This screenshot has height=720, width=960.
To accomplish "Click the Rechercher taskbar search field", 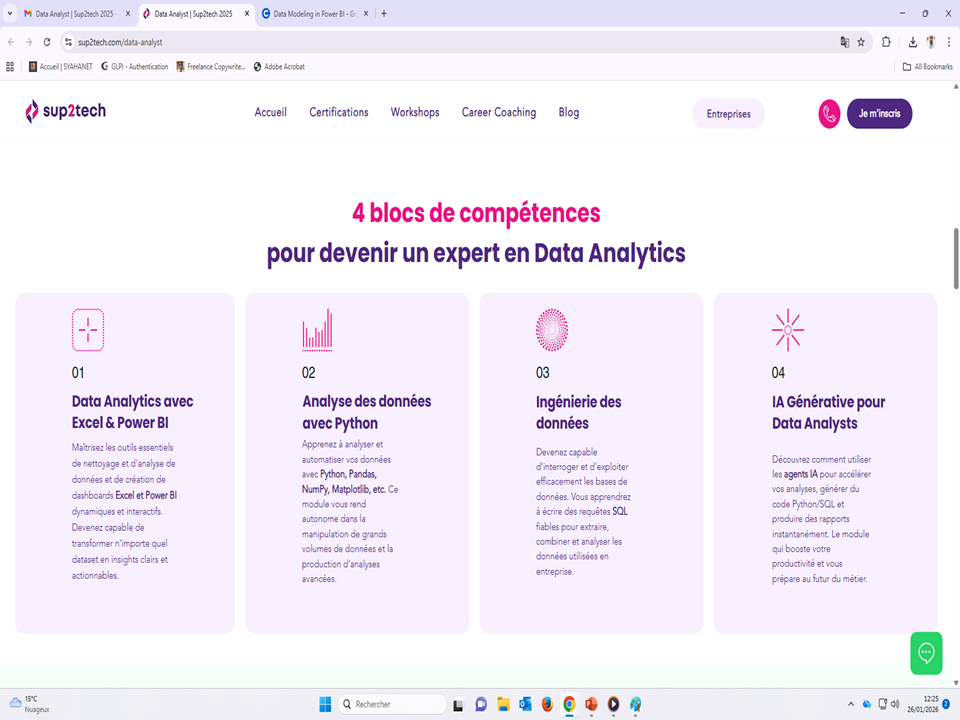I will (x=390, y=704).
